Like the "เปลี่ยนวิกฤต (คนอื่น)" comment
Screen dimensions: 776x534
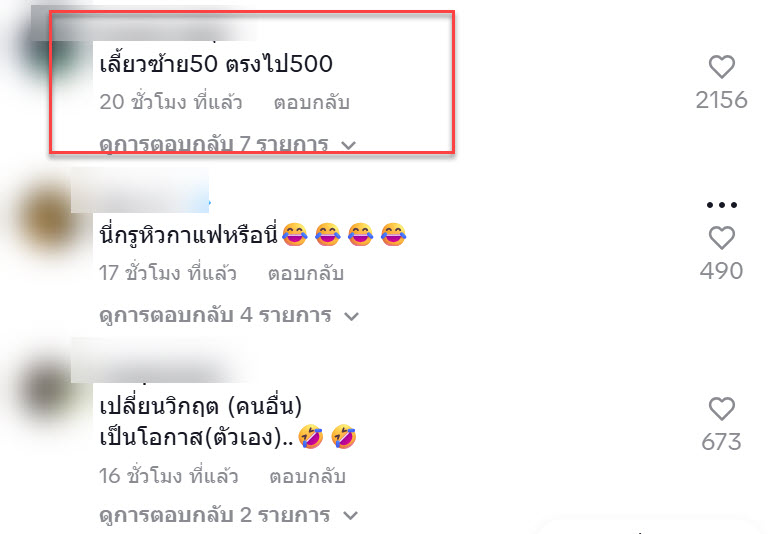[722, 409]
